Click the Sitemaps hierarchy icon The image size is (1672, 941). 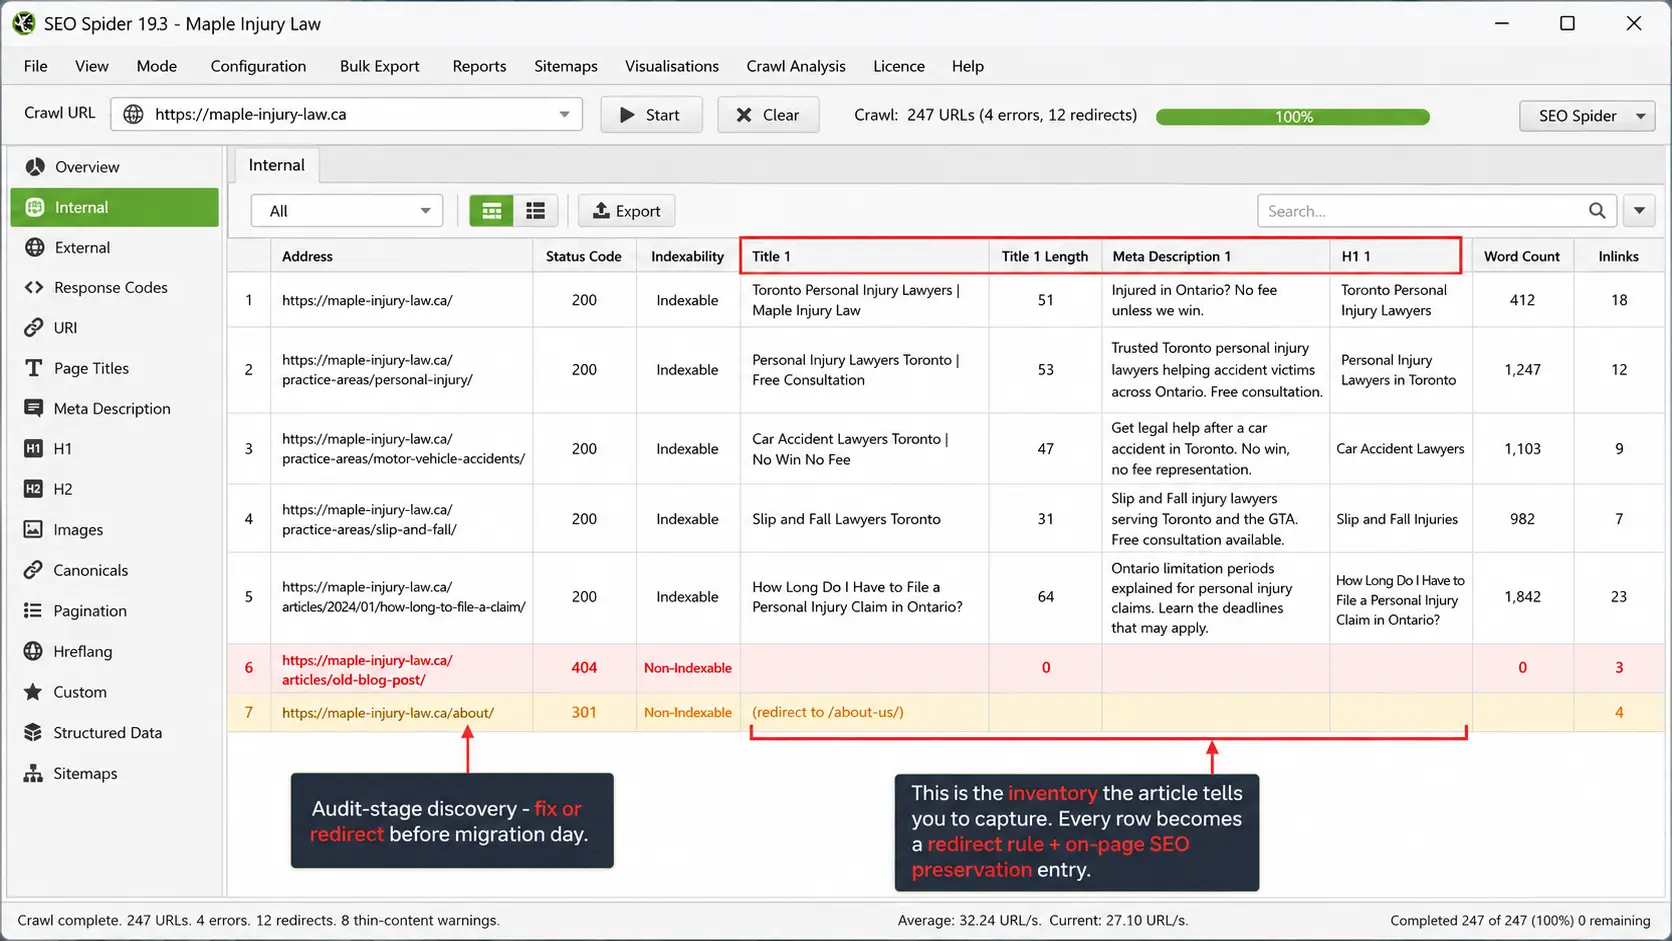pos(33,773)
